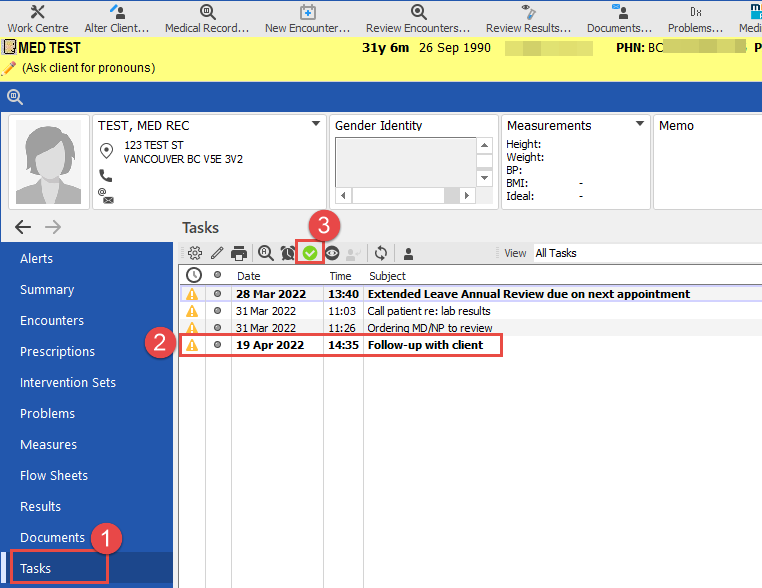Open Work Centre from the top toolbar

(x=38, y=18)
